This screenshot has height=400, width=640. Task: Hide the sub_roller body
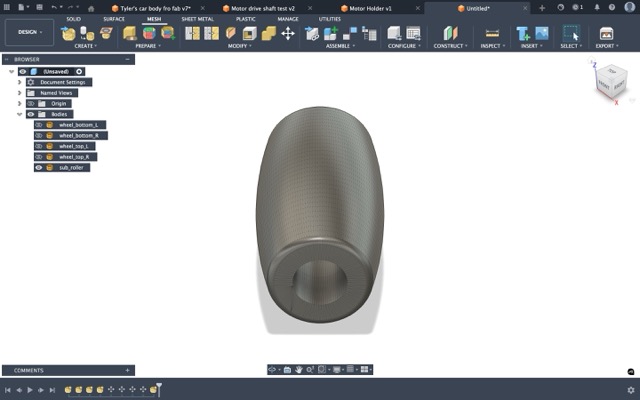(39, 167)
